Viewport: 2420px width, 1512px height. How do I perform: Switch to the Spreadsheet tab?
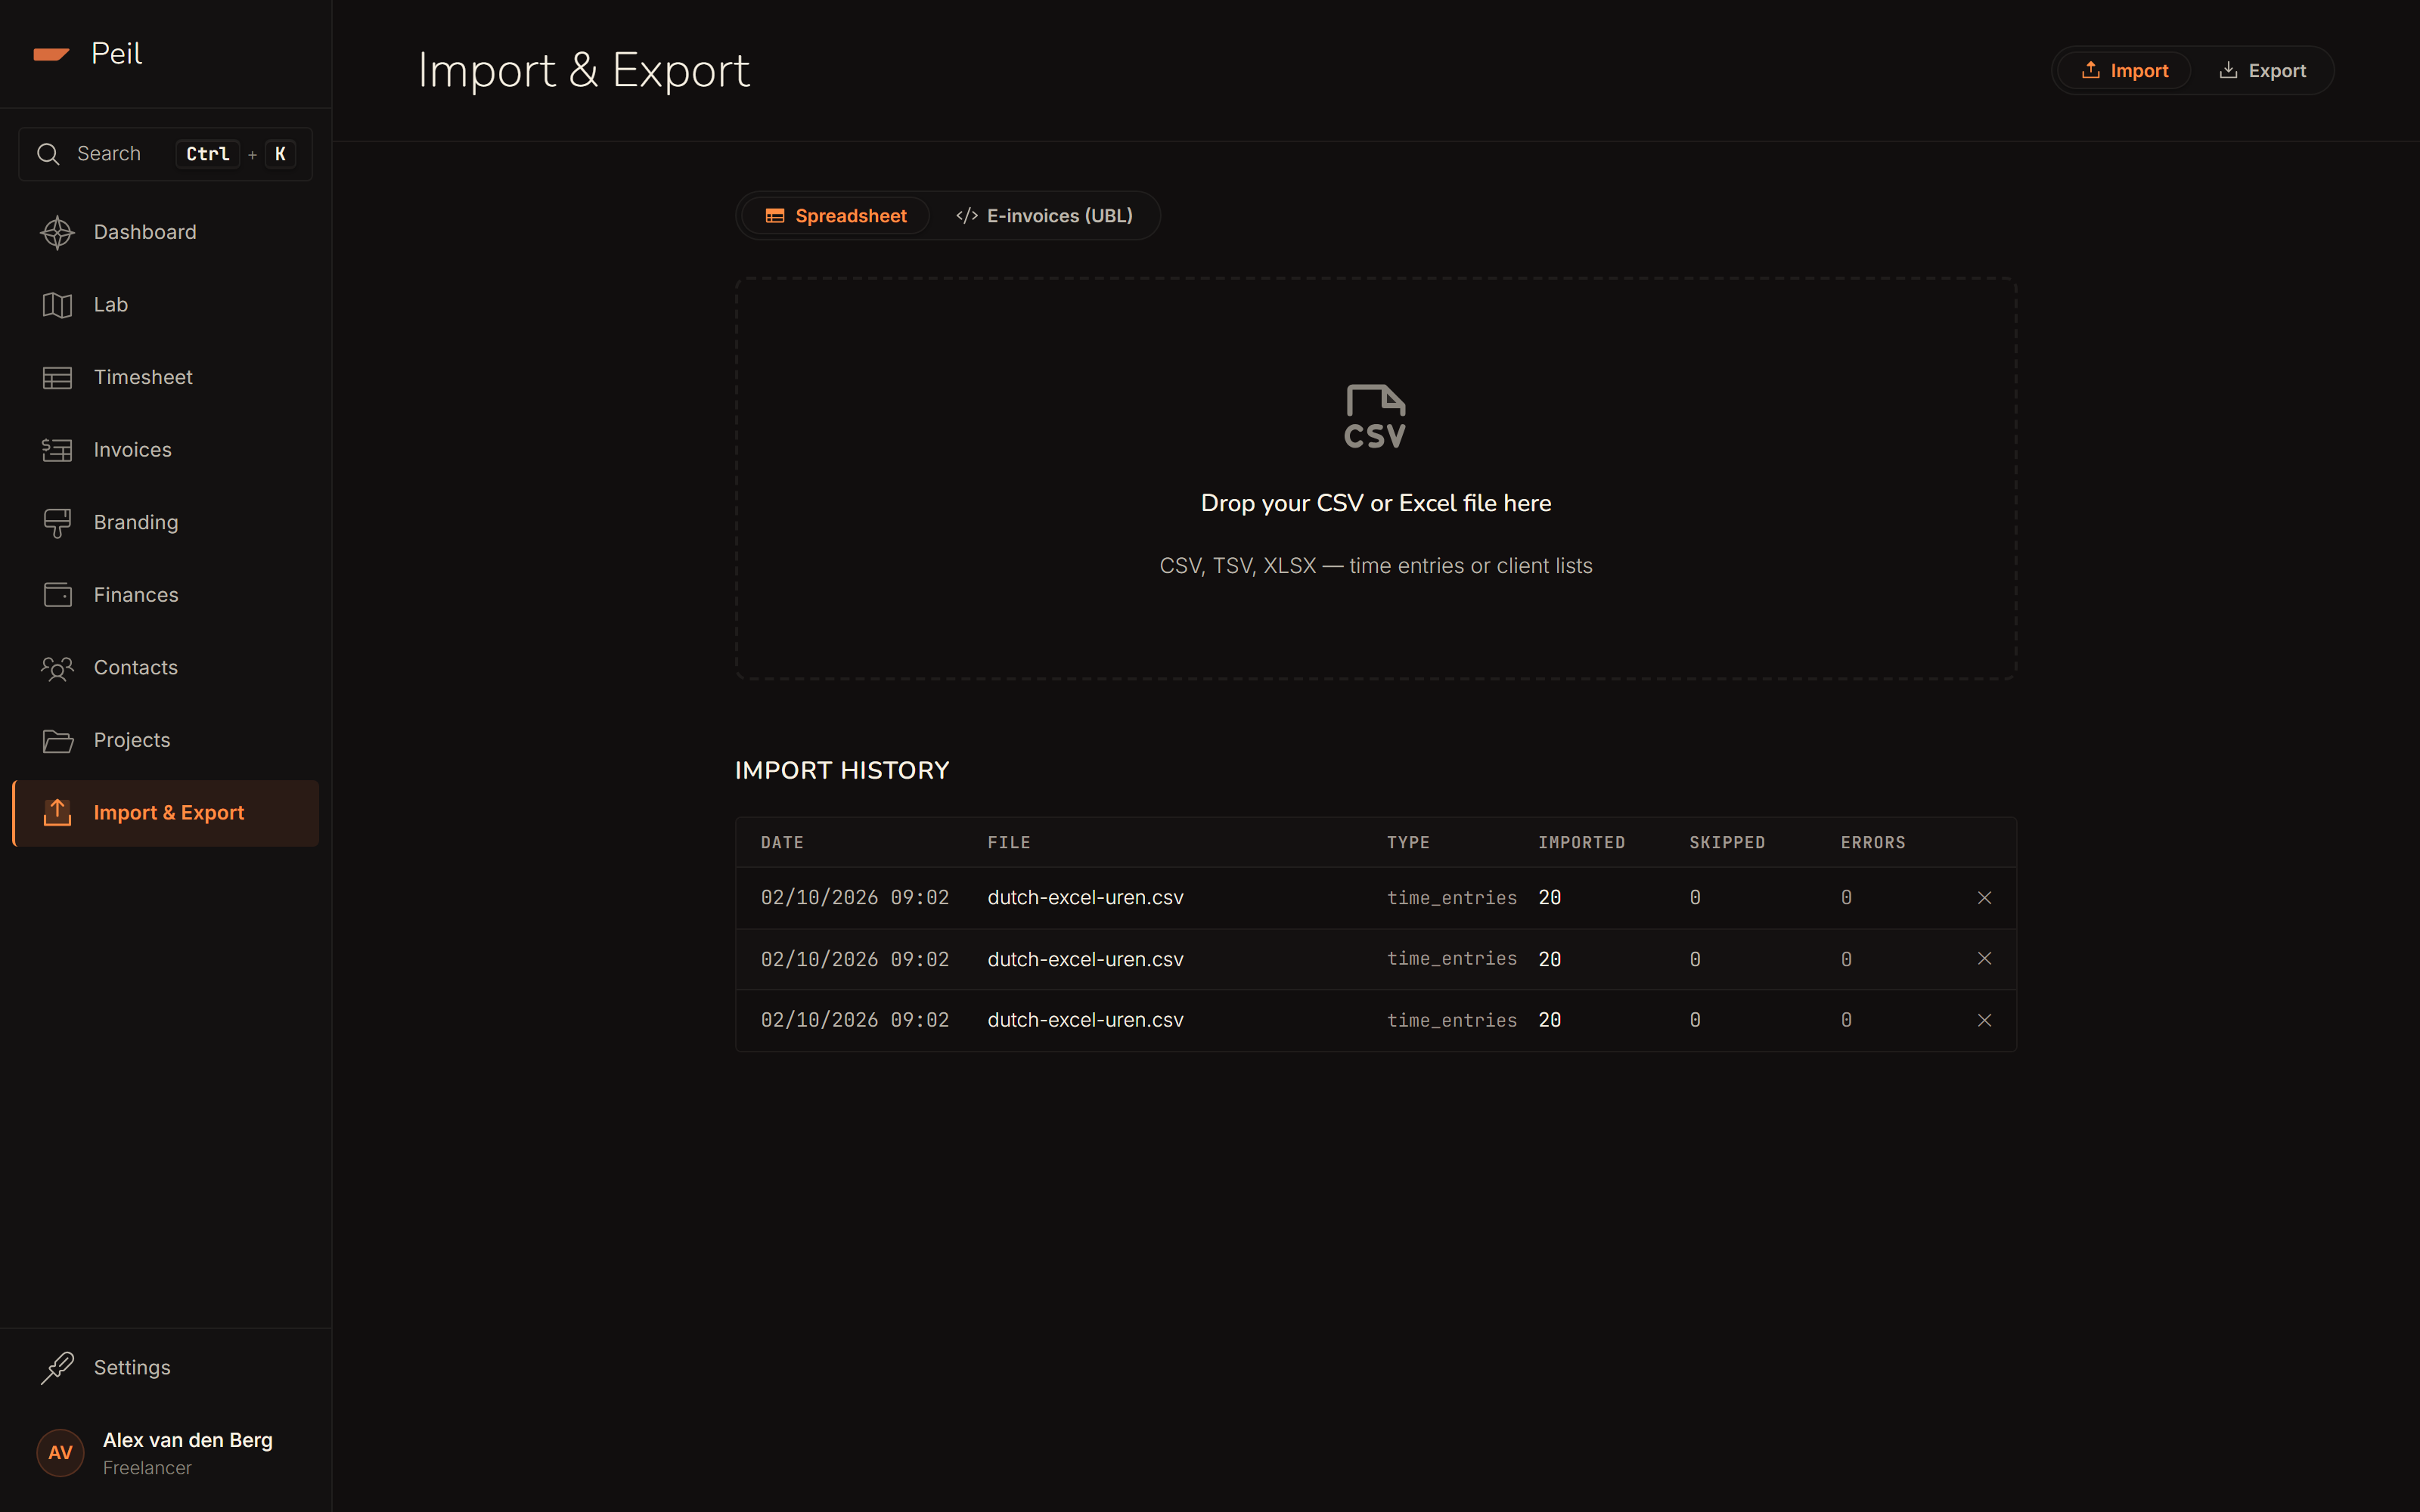(x=836, y=216)
